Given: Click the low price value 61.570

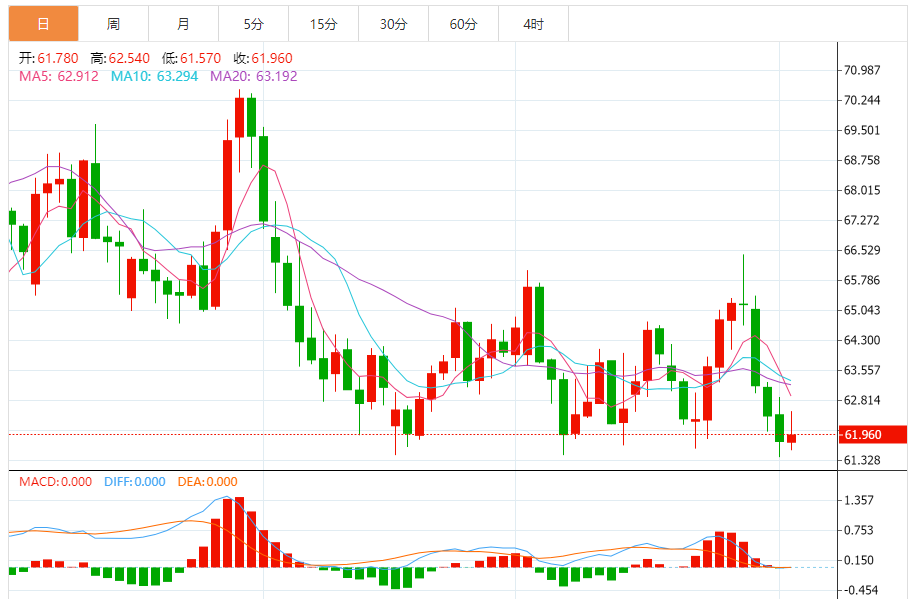Looking at the screenshot, I should [200, 58].
